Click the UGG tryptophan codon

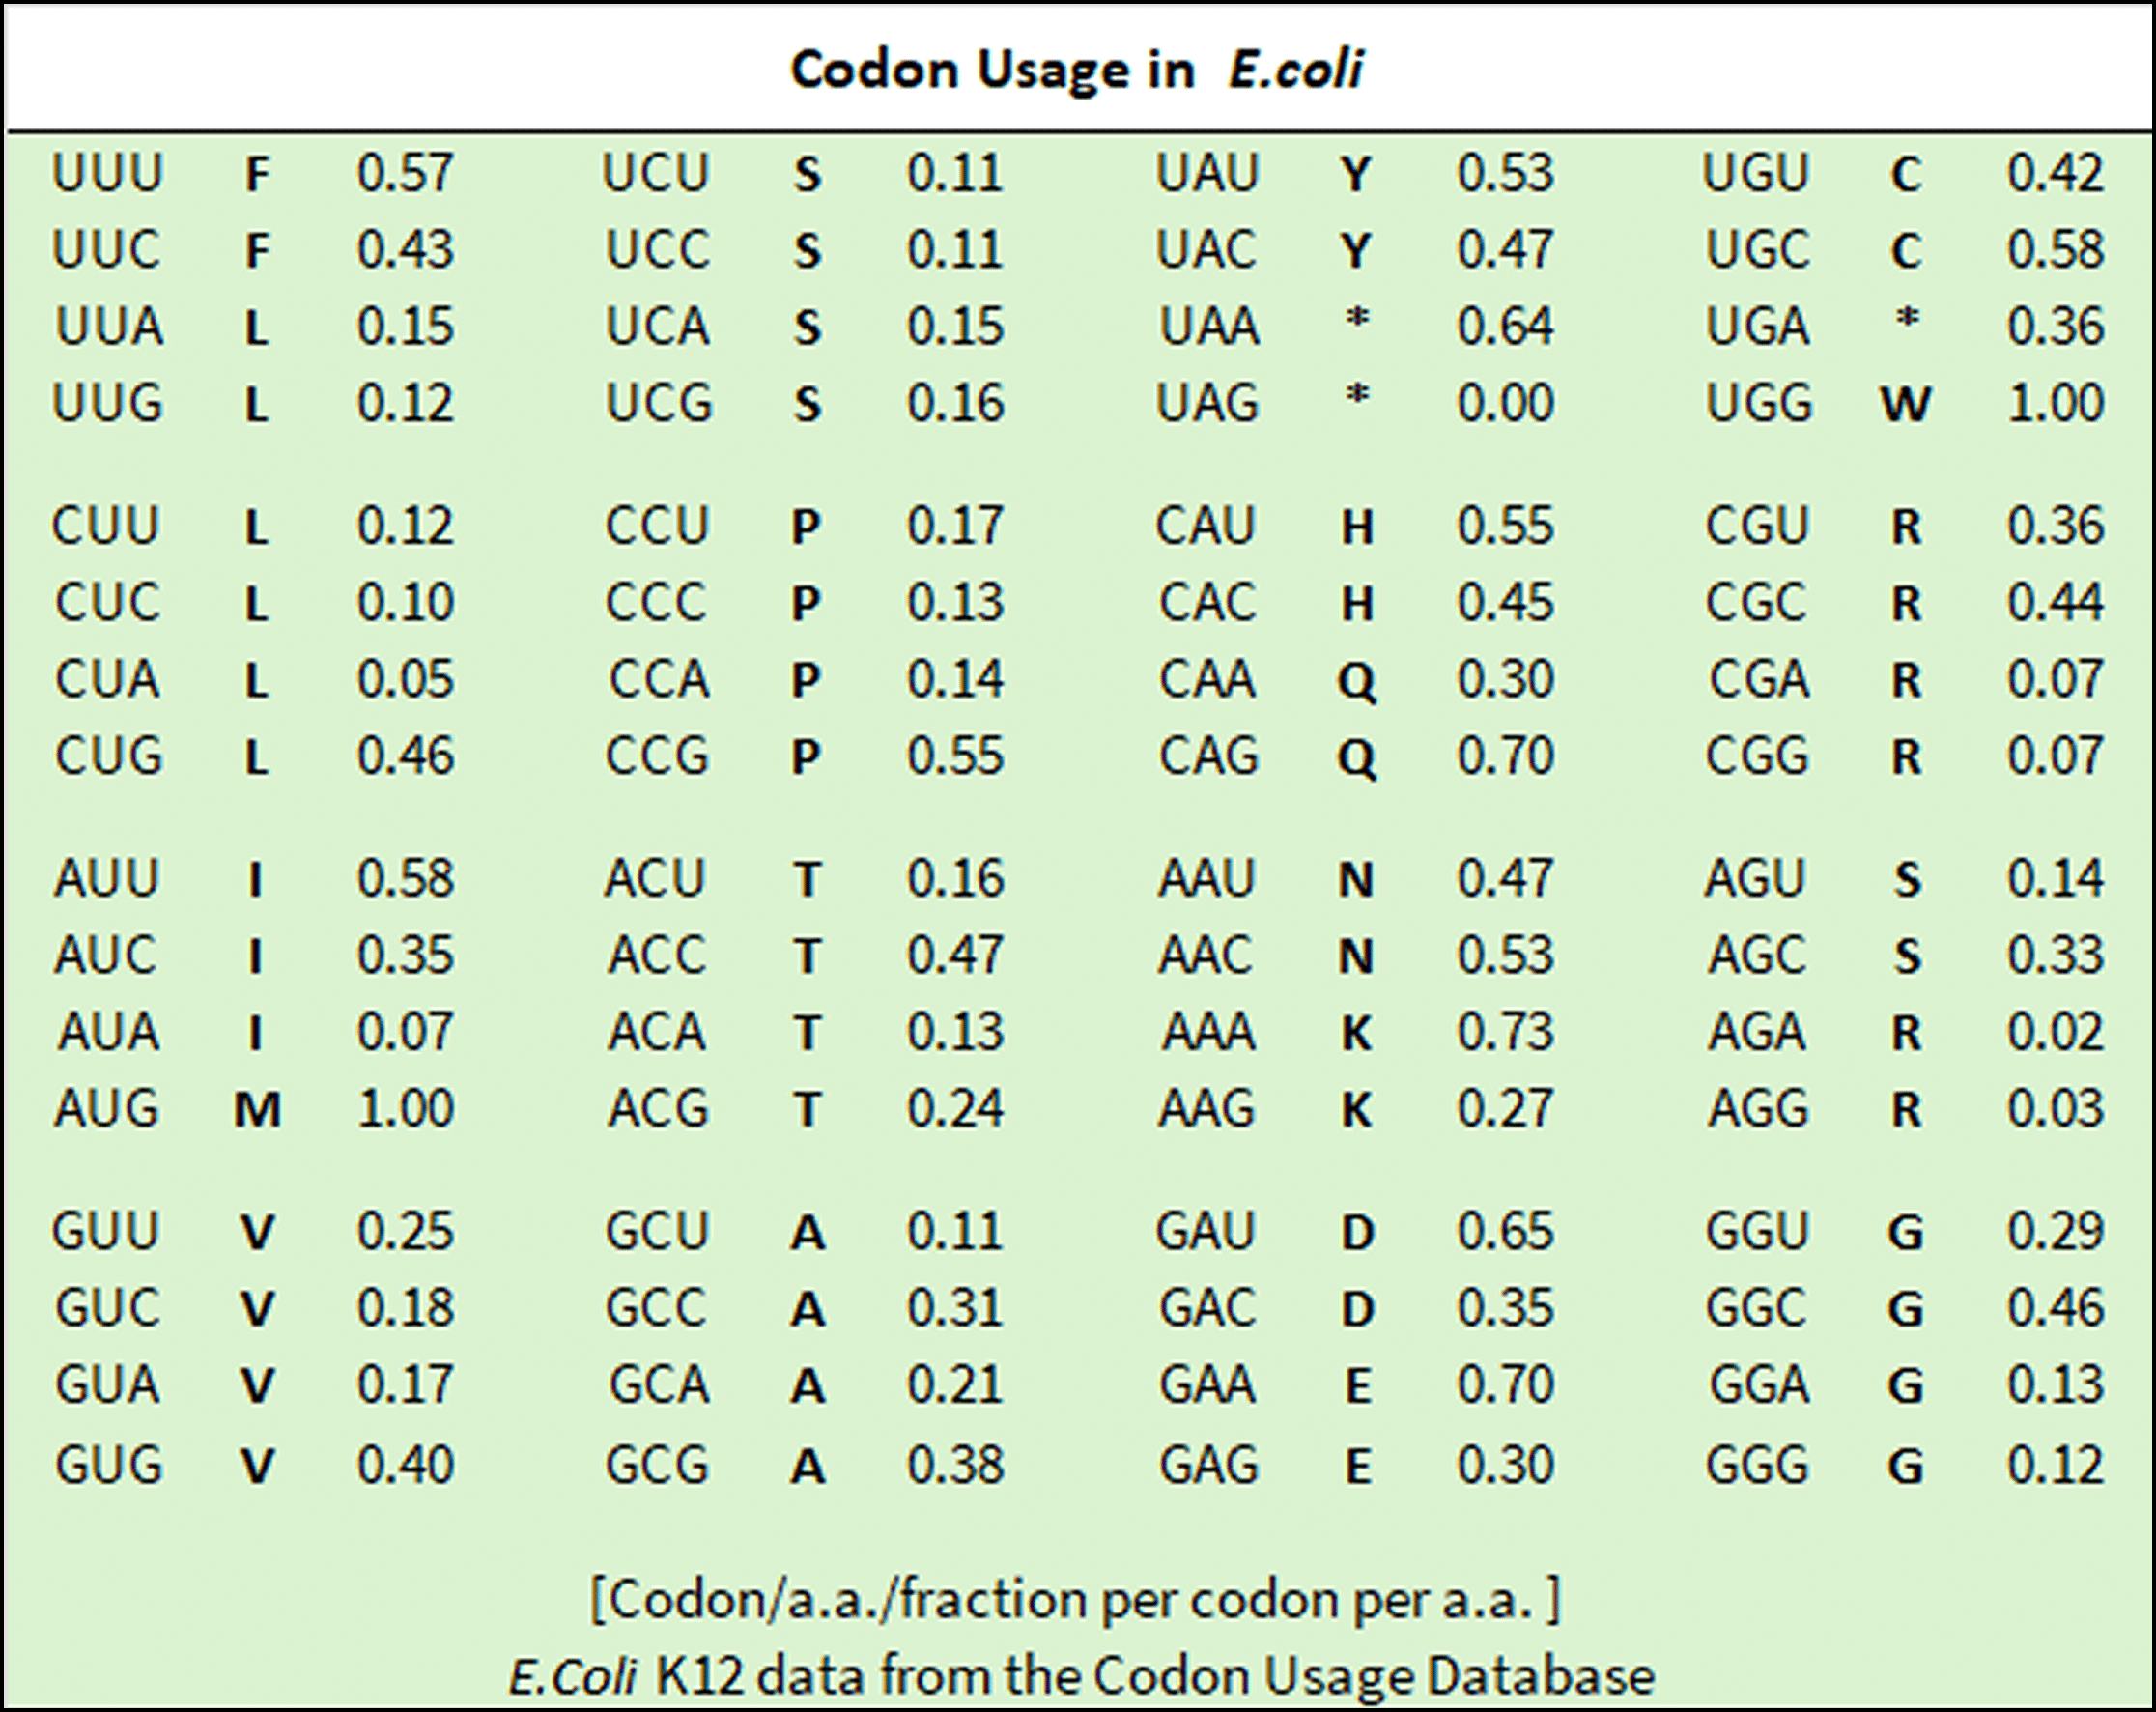1759,404
